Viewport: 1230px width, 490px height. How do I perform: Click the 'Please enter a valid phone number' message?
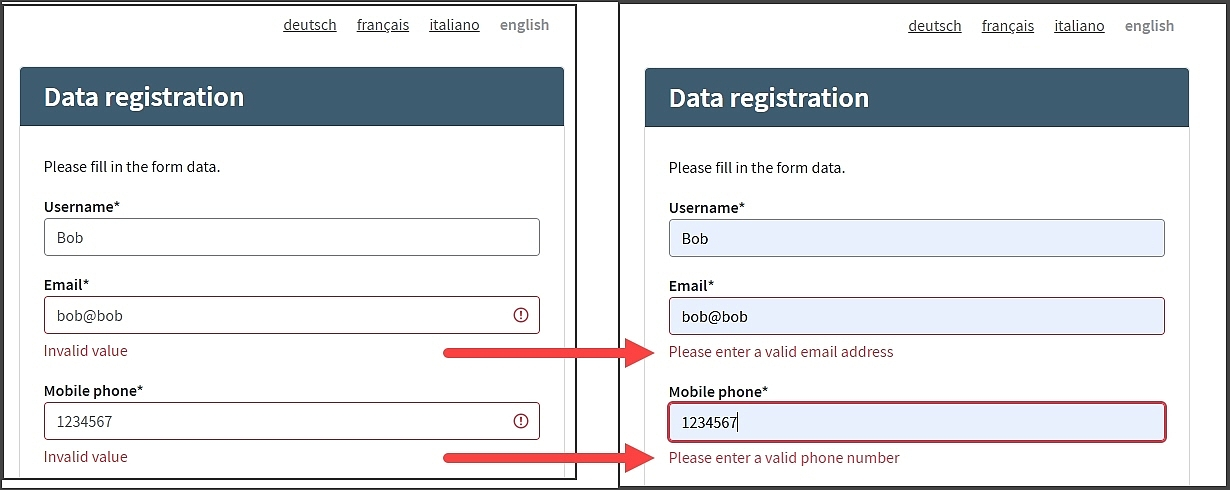coord(784,458)
